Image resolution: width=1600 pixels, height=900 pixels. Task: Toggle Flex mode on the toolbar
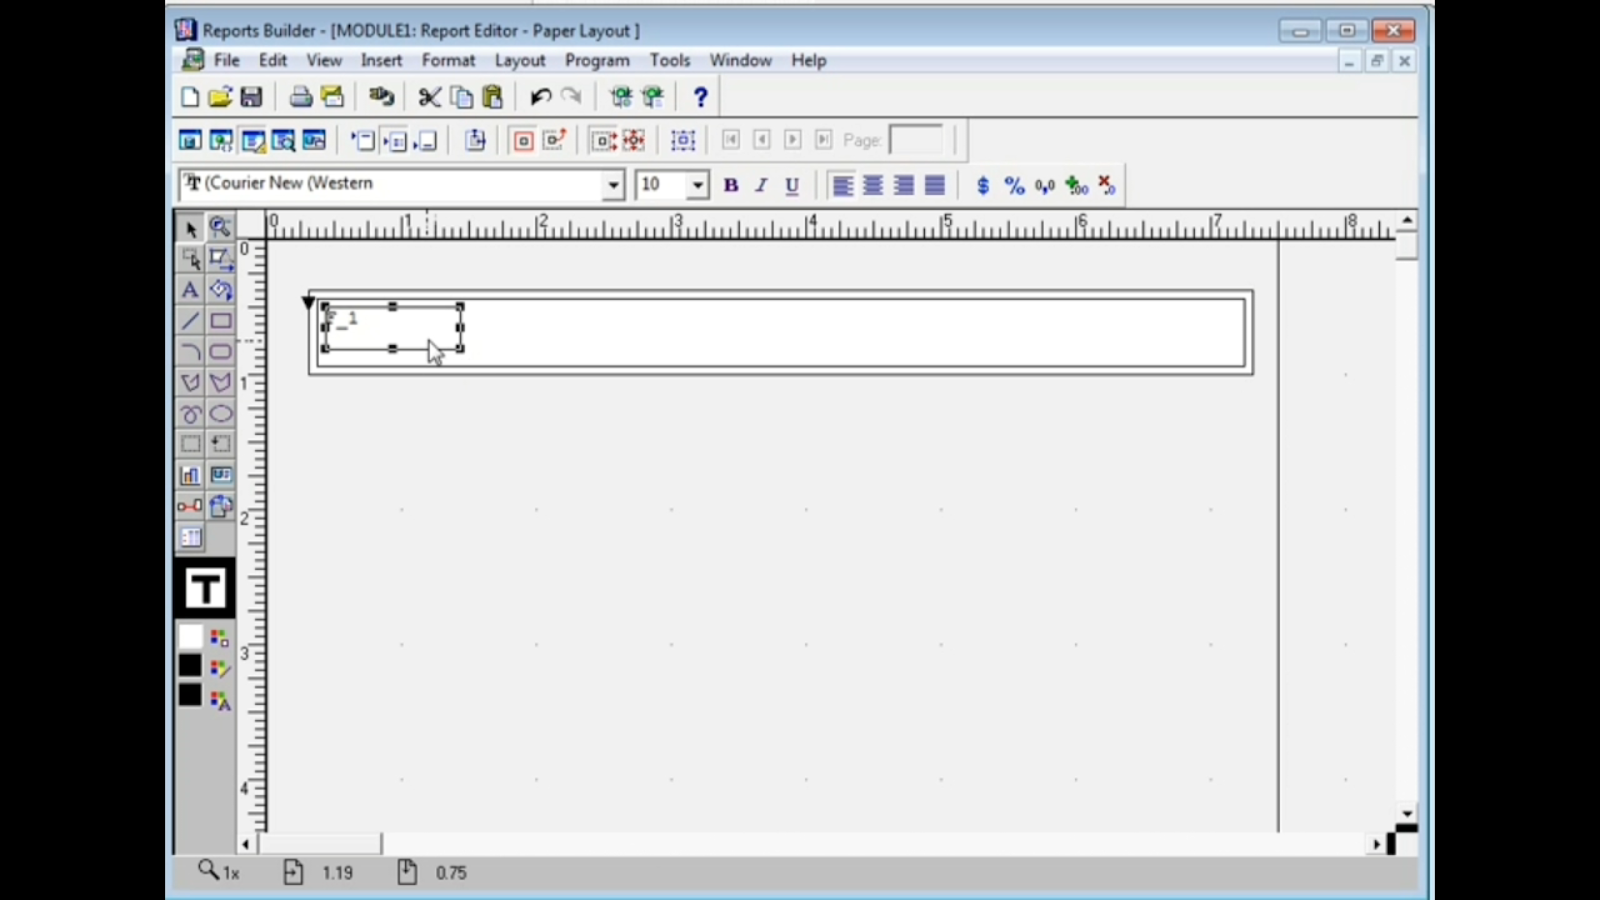(x=603, y=140)
